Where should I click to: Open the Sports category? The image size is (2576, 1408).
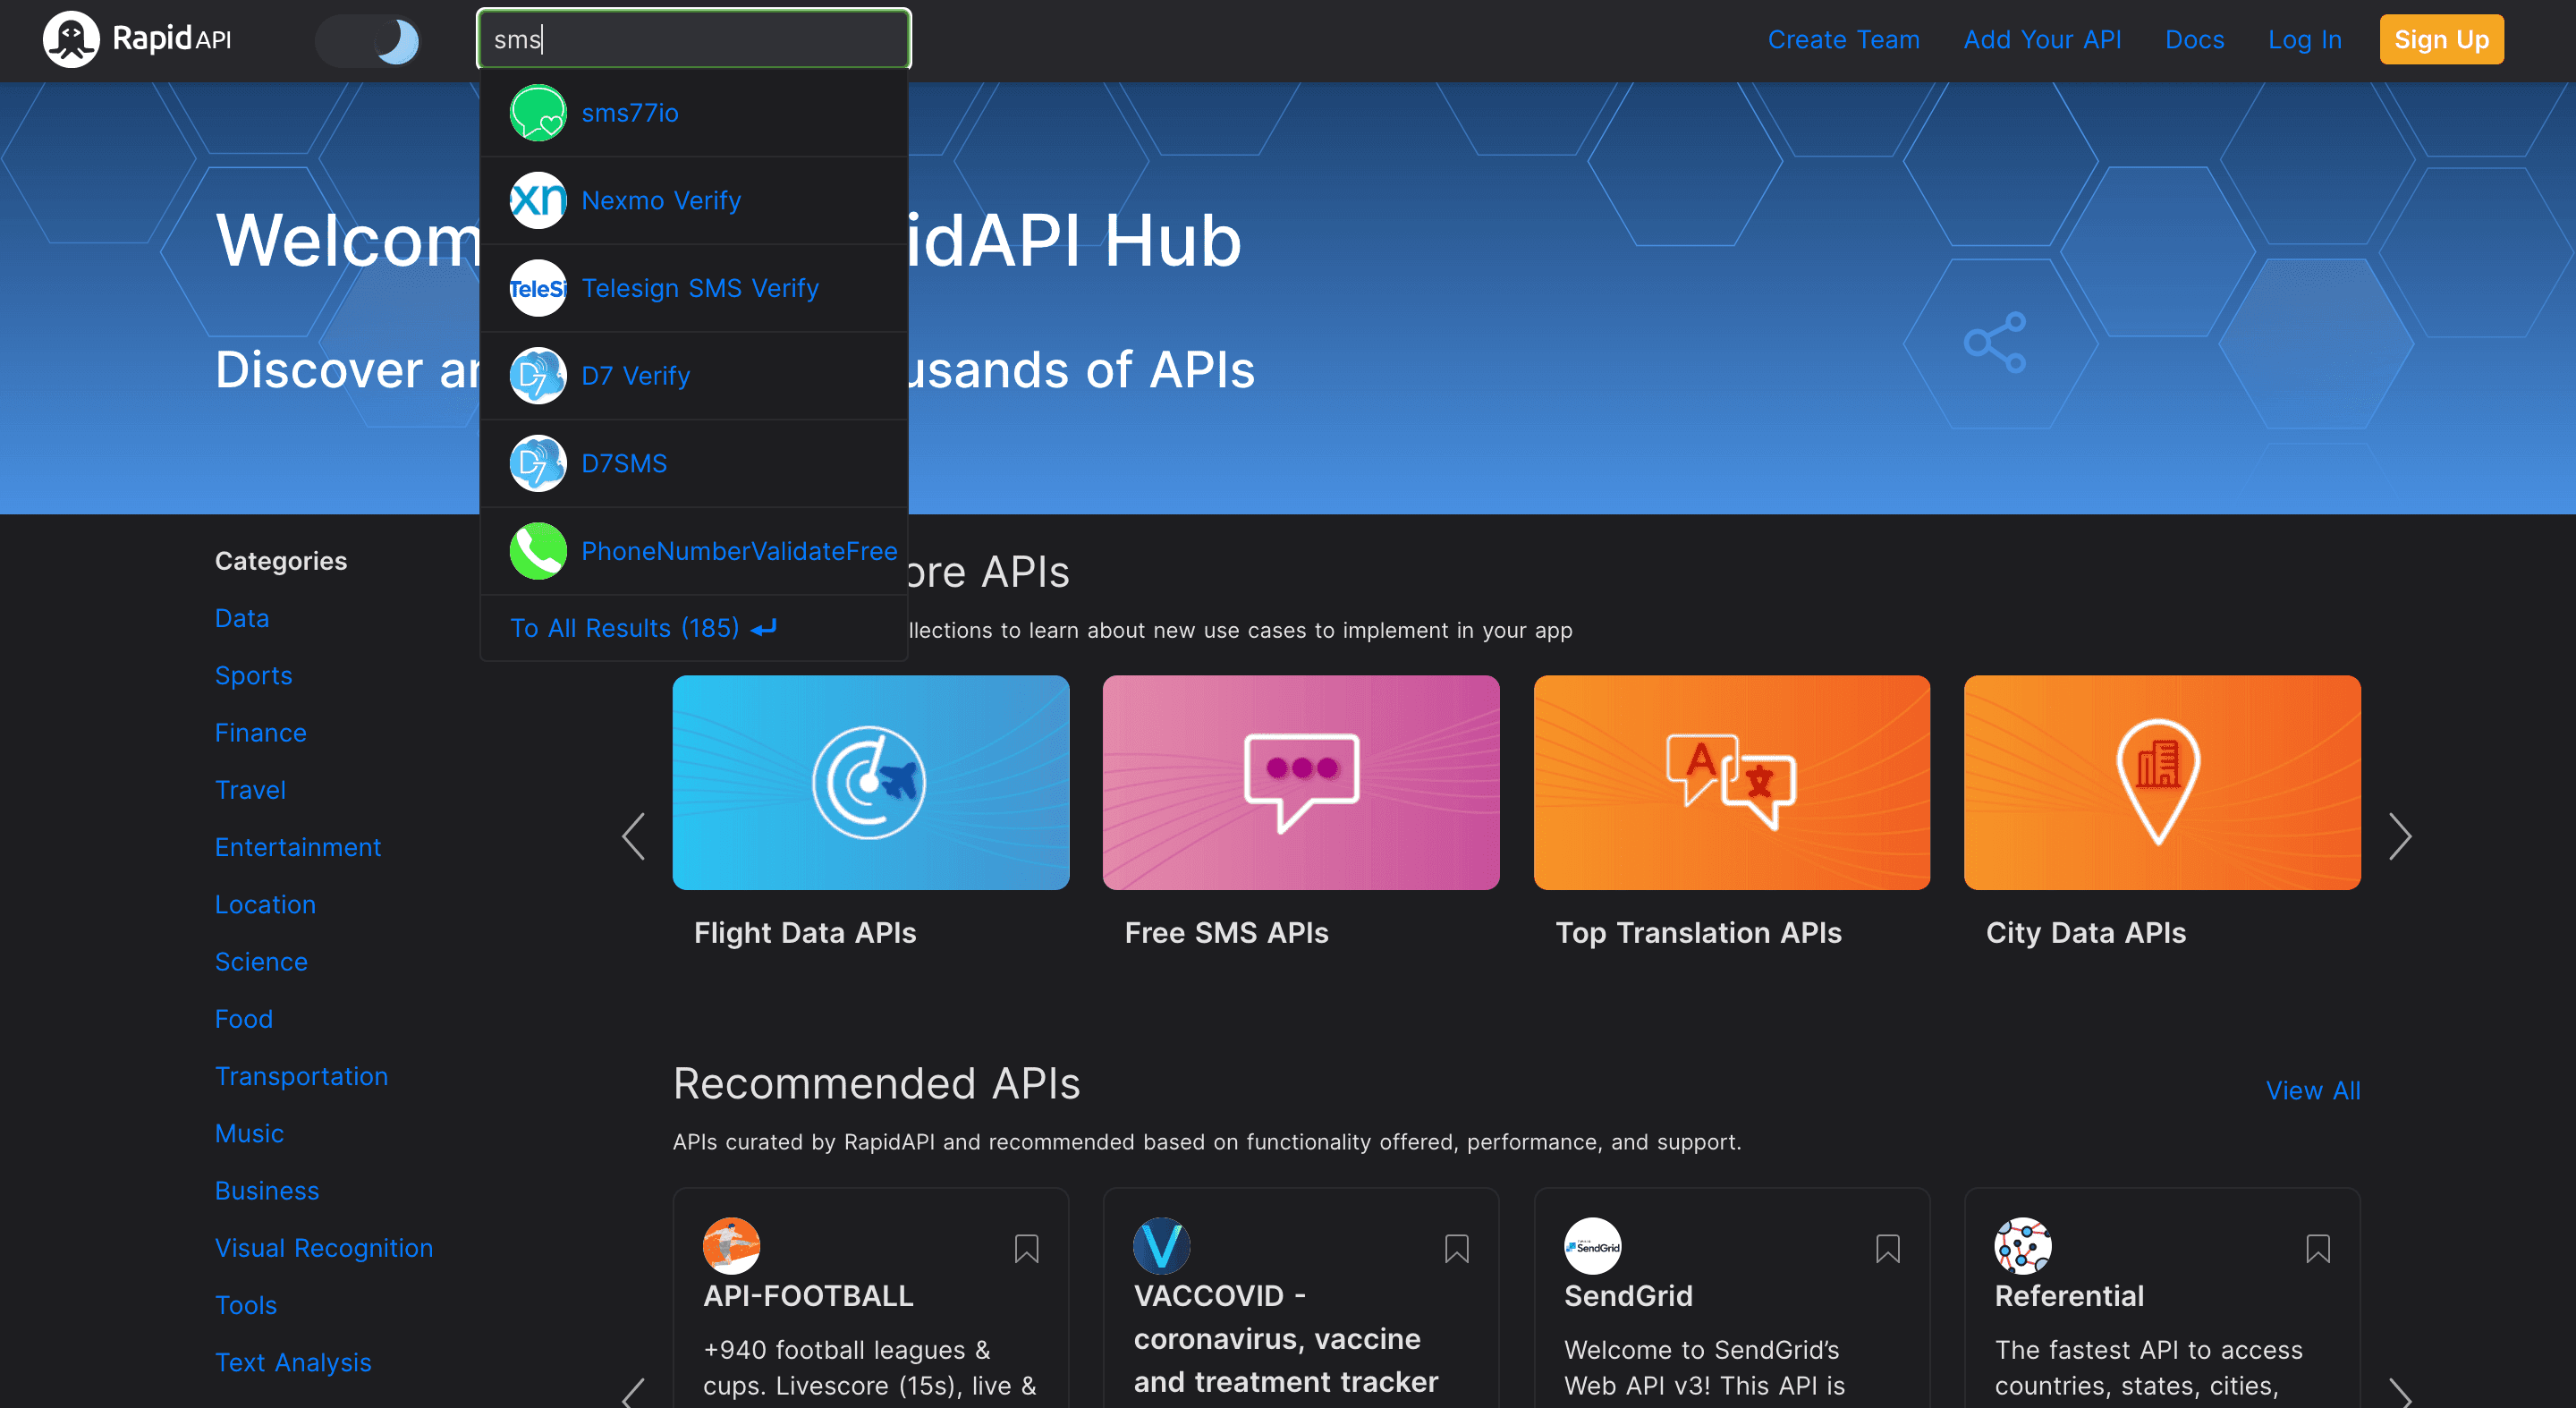[254, 676]
